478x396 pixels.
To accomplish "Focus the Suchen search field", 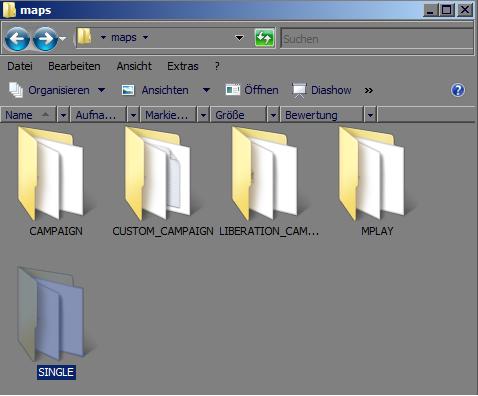I will pyautogui.click(x=377, y=39).
